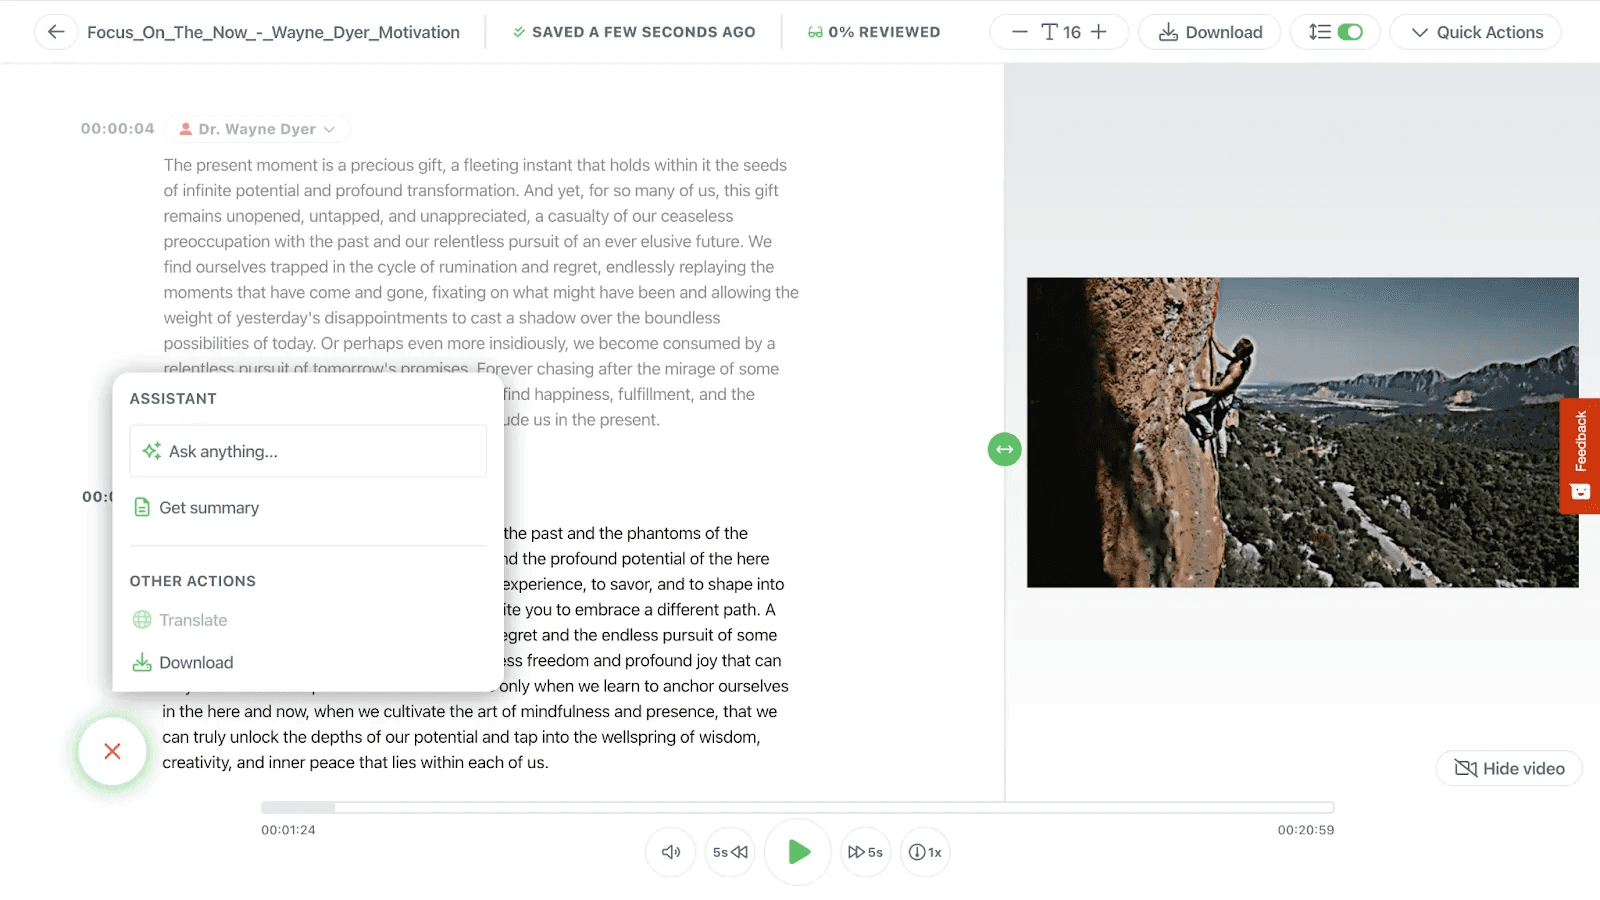This screenshot has width=1600, height=900.
Task: Play the recording
Action: 798,852
